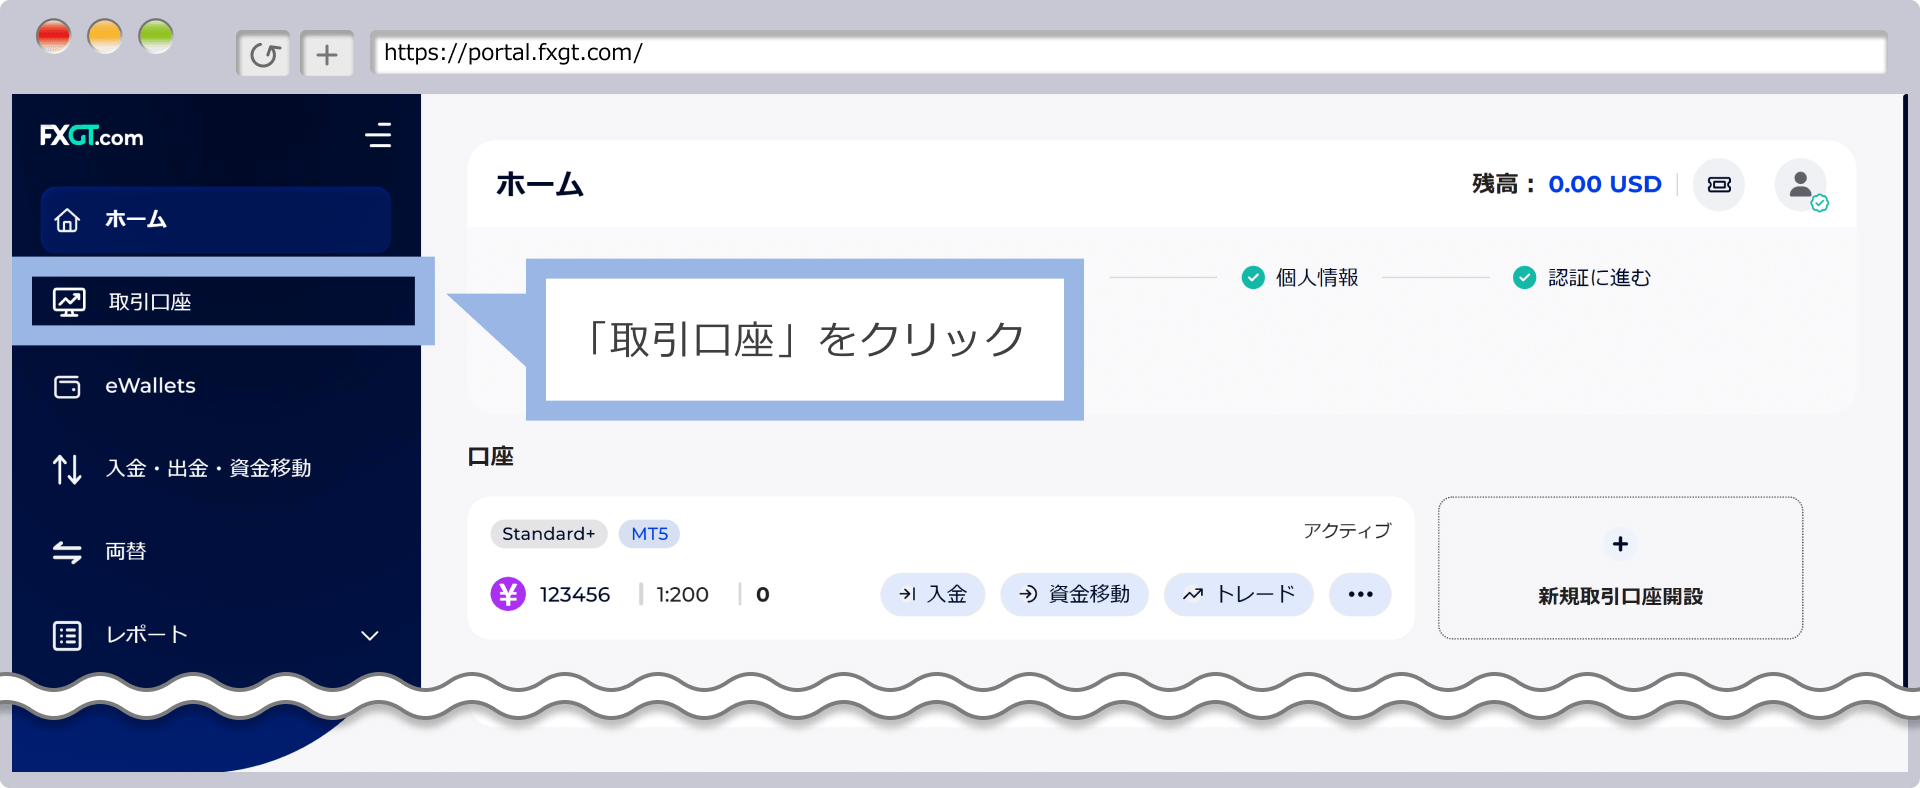Click the MT5 platform tag
Image resolution: width=1920 pixels, height=788 pixels.
click(x=649, y=534)
